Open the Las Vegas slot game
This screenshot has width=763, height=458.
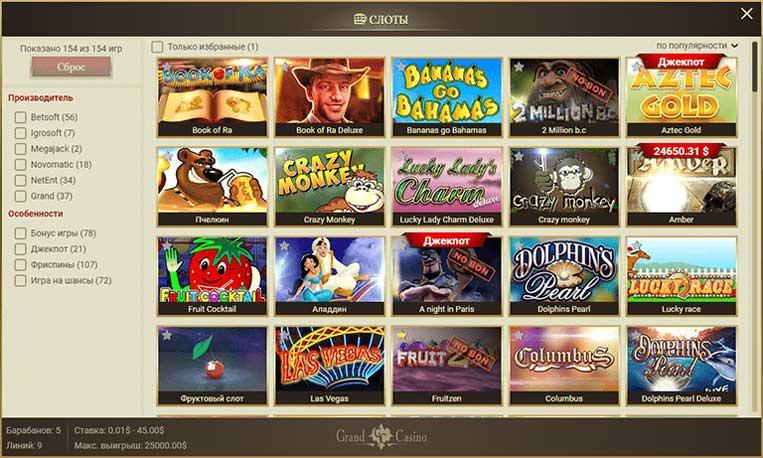(329, 366)
